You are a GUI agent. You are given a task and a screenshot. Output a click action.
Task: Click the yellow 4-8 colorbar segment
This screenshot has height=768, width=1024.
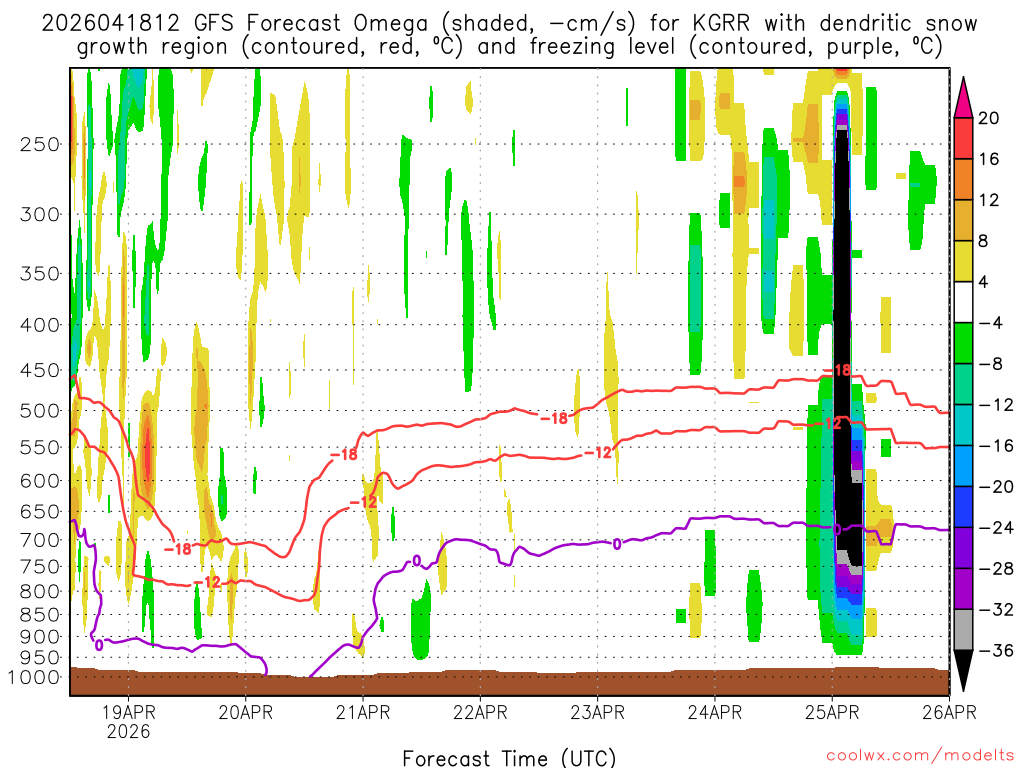coord(963,261)
